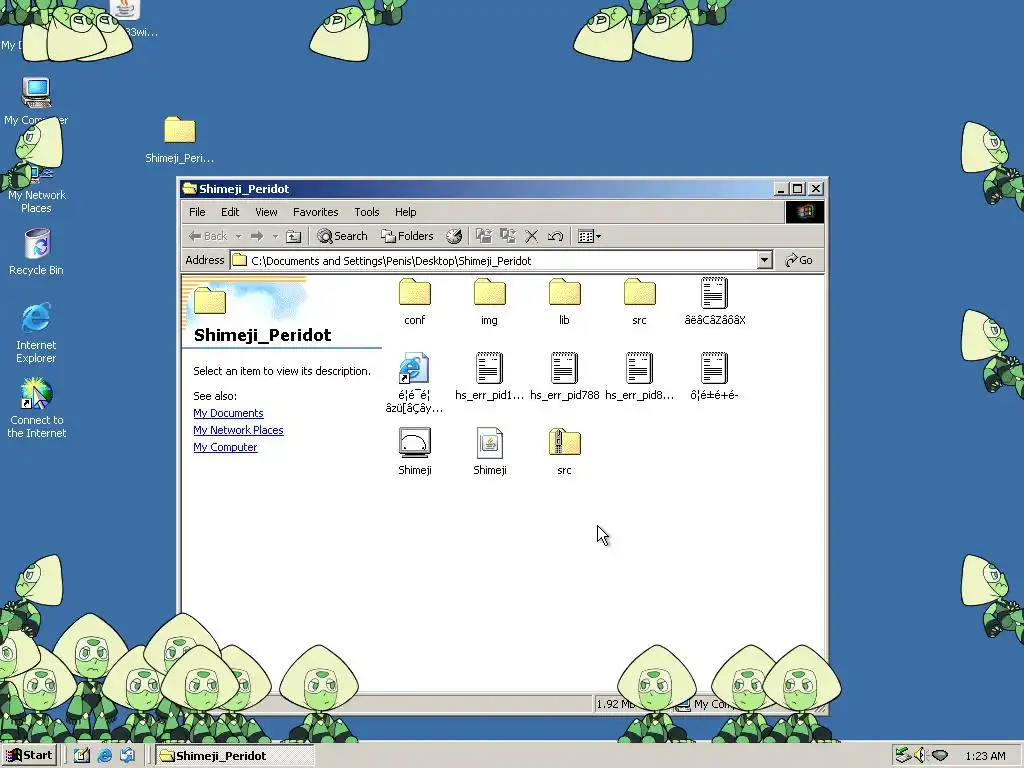This screenshot has width=1024, height=768.
Task: Open the File menu
Action: point(197,212)
